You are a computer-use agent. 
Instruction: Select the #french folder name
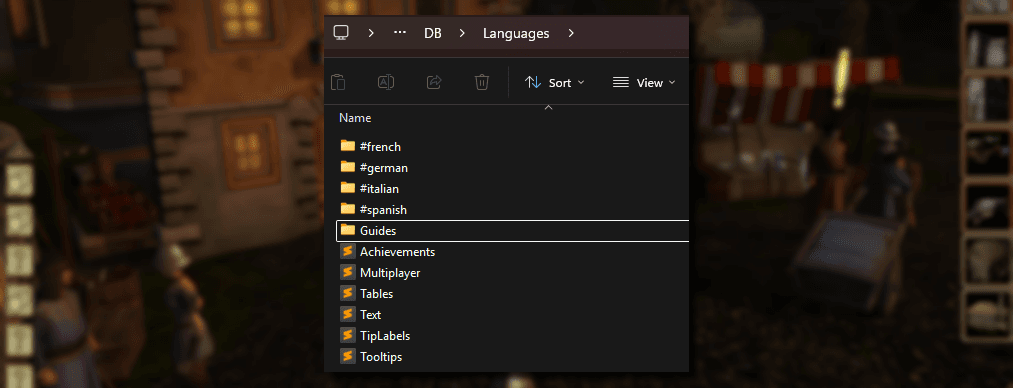pyautogui.click(x=381, y=147)
